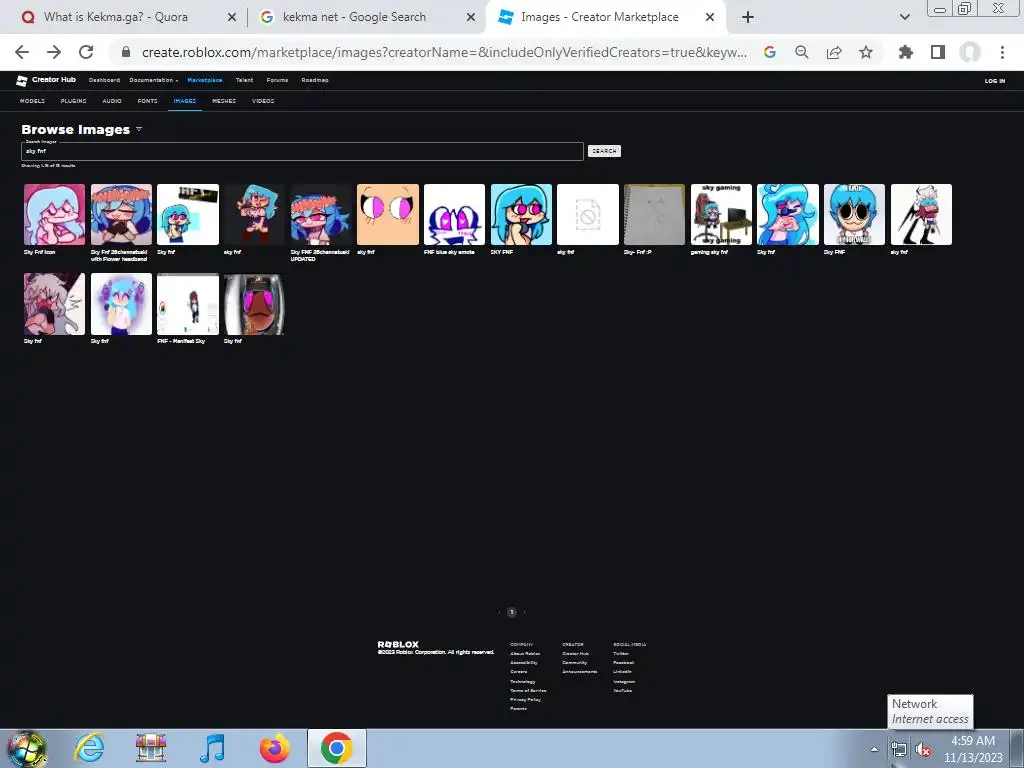Open the 'YouTube' footer link
Image resolution: width=1024 pixels, height=768 pixels.
[622, 691]
